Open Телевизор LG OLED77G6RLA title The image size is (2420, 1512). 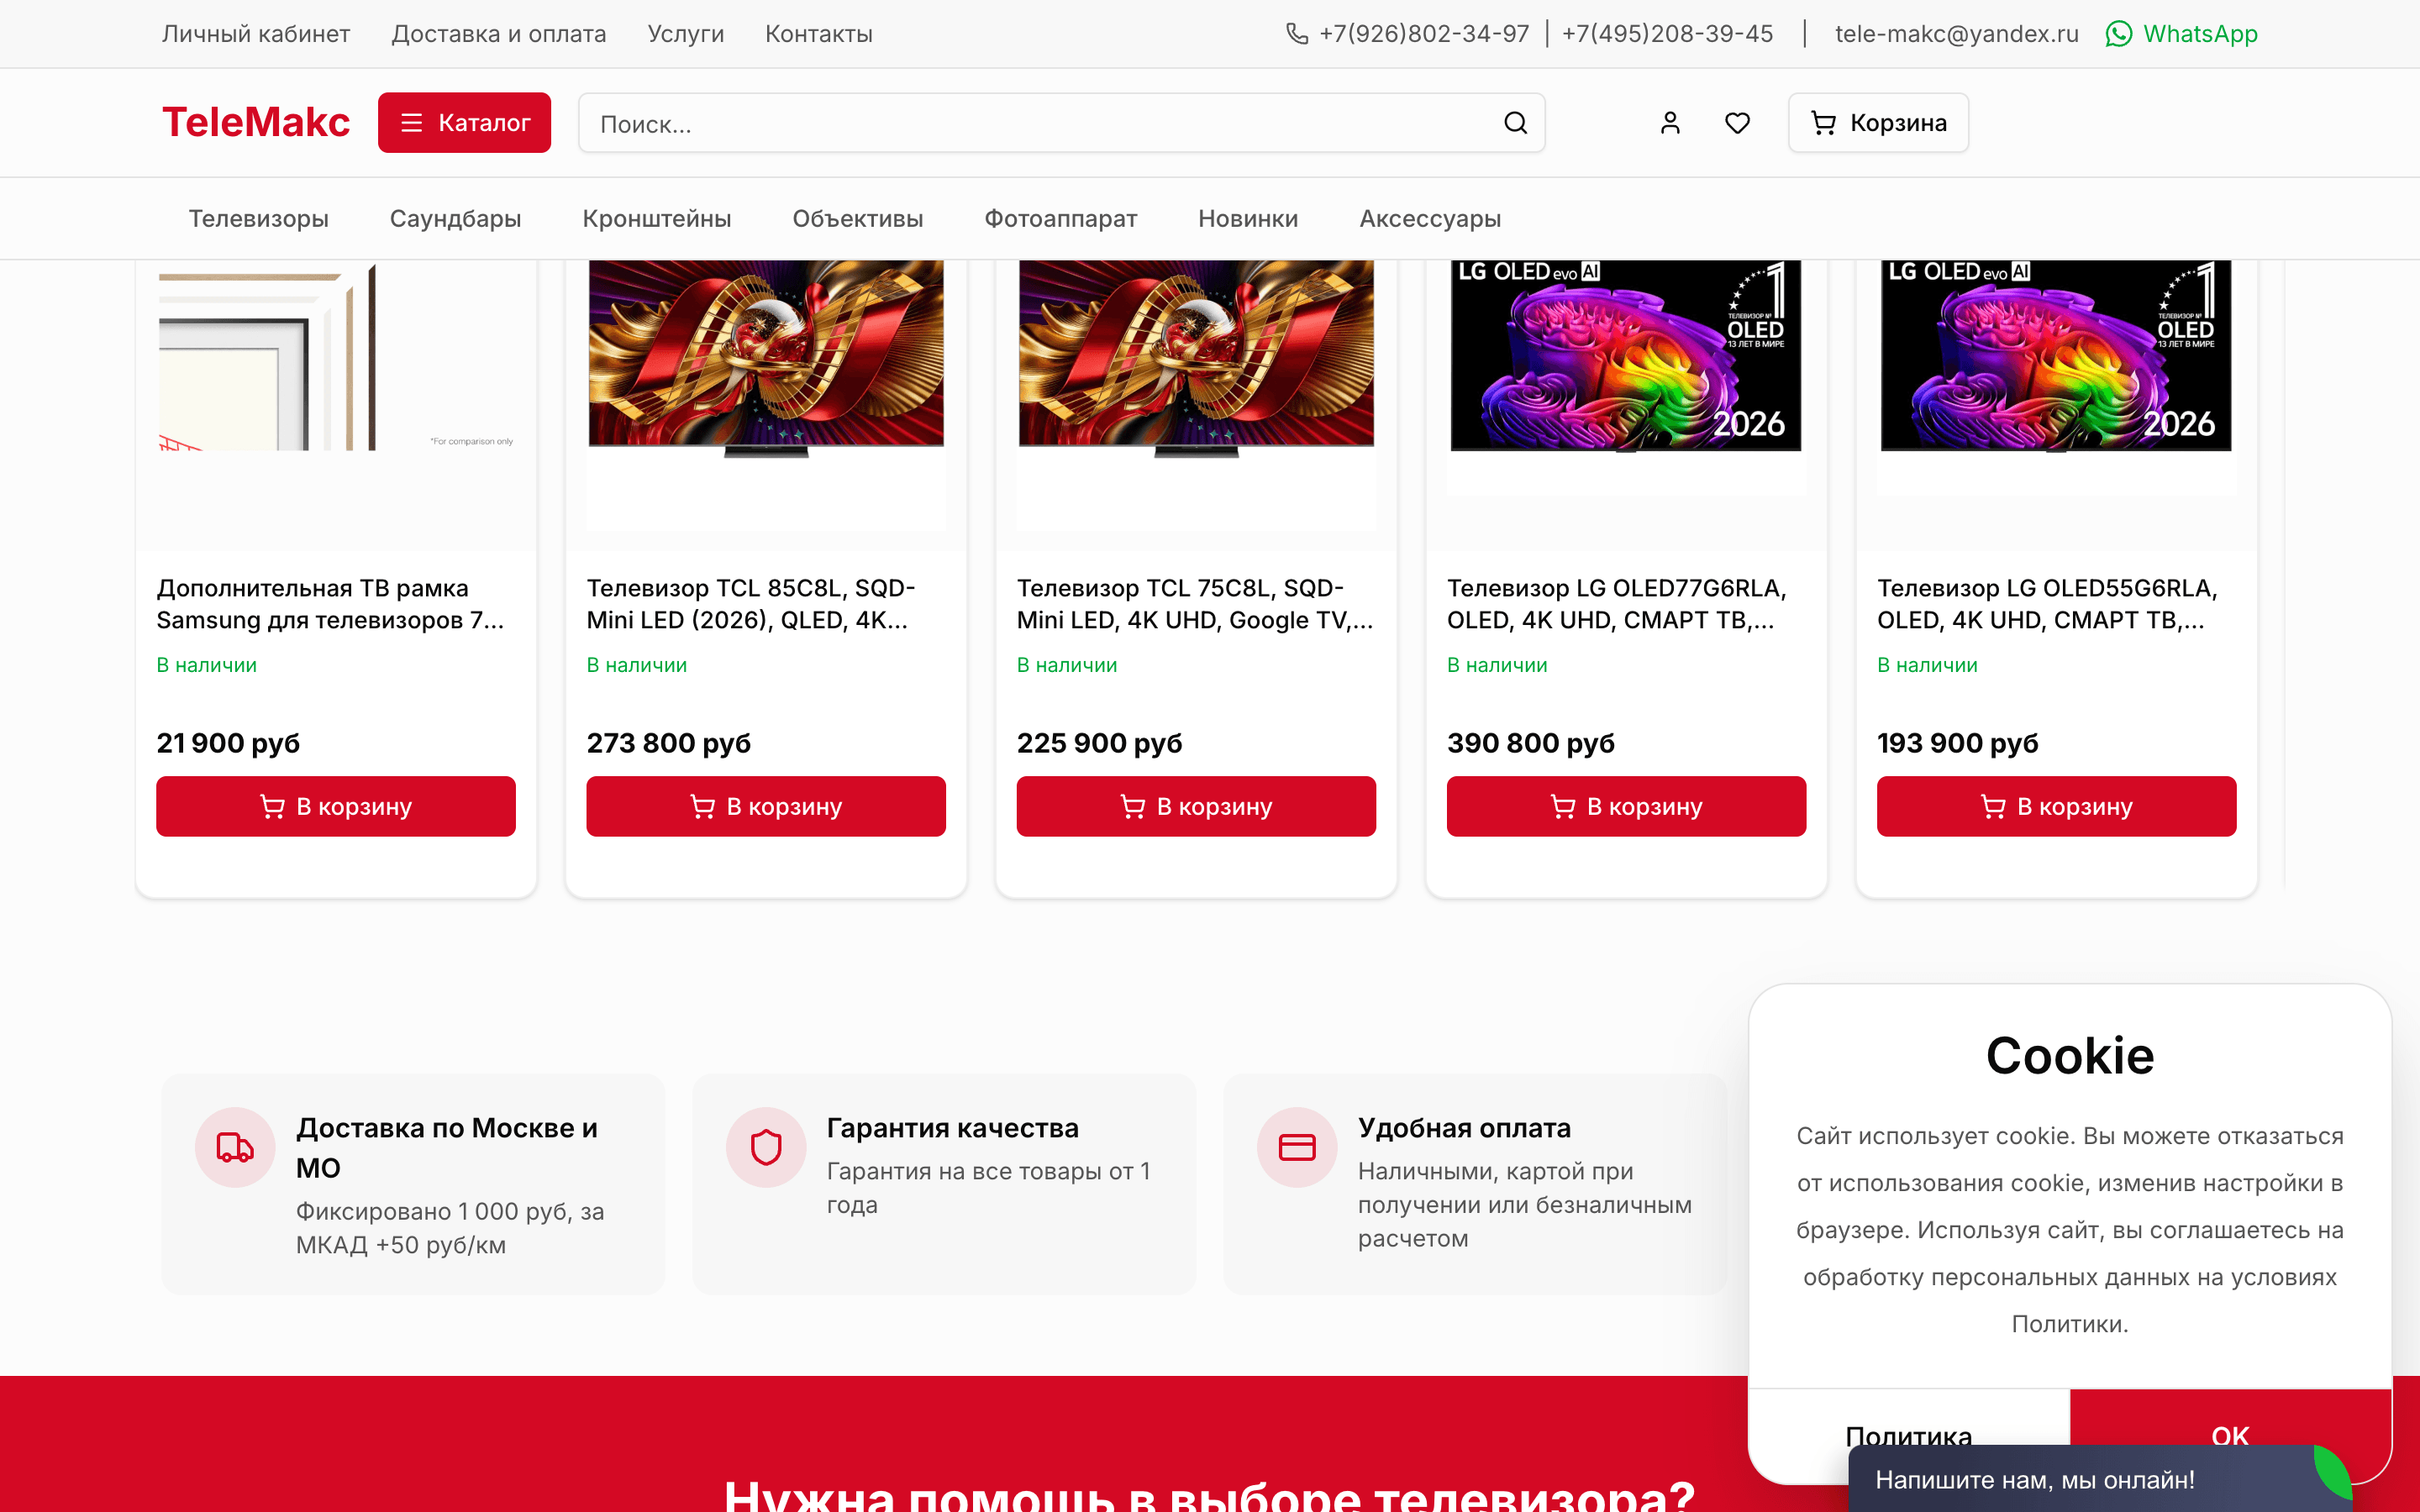click(x=1617, y=604)
